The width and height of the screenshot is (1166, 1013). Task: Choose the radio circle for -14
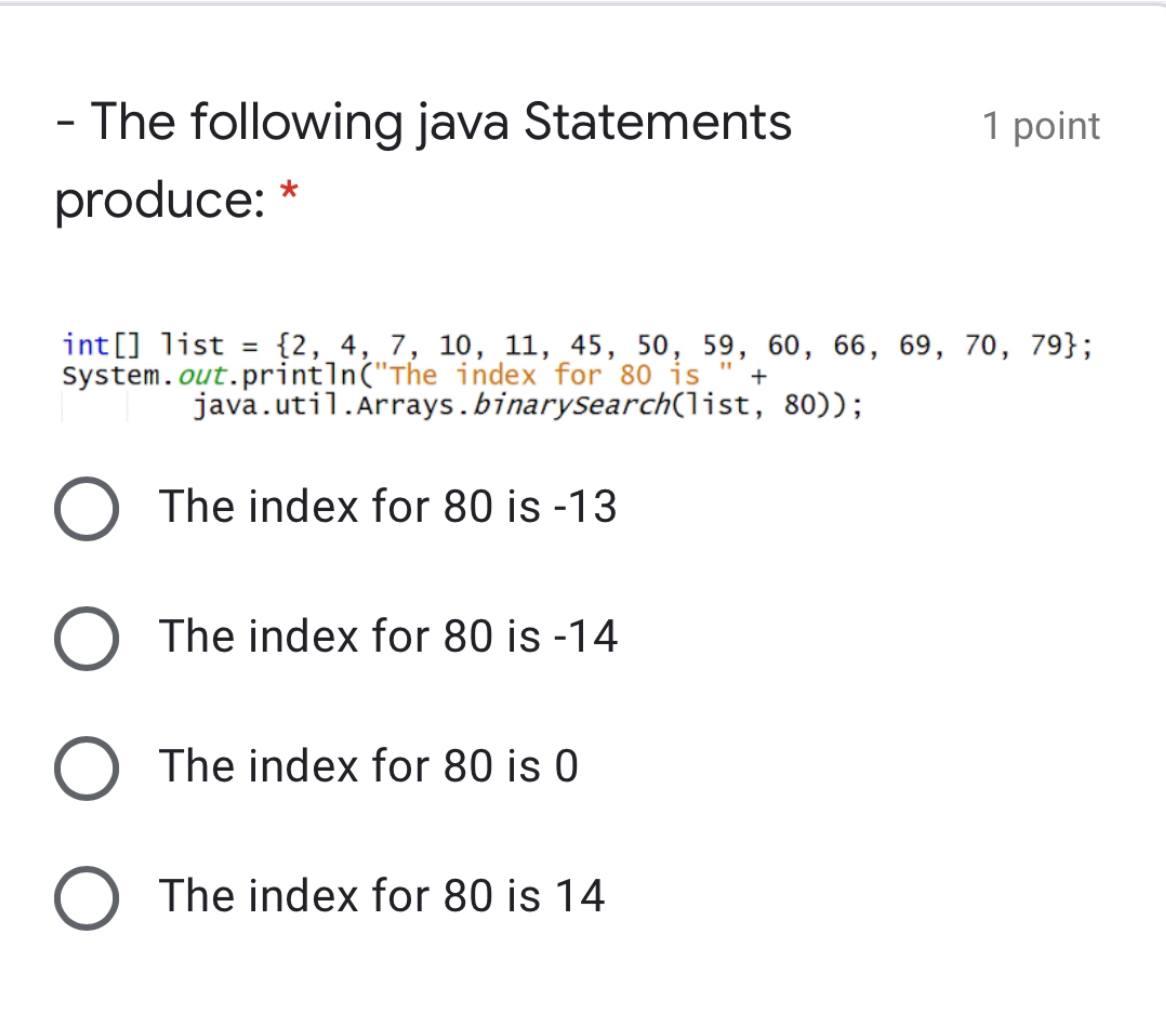[88, 637]
